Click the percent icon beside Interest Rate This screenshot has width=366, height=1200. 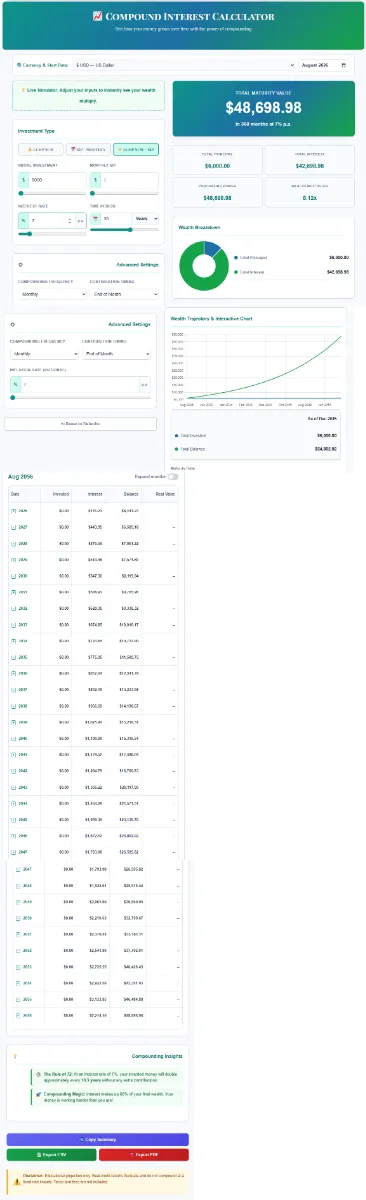[23, 219]
